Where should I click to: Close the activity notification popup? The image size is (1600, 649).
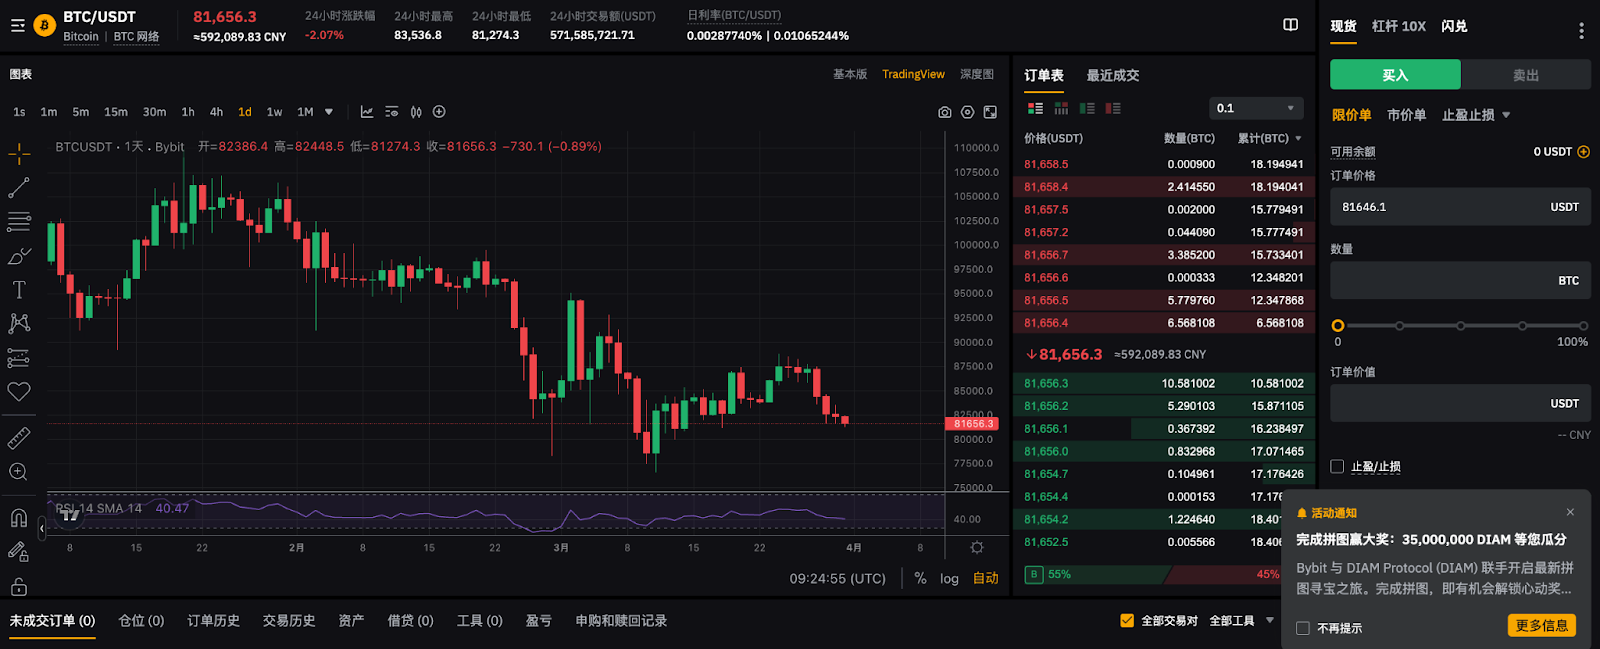pos(1570,512)
